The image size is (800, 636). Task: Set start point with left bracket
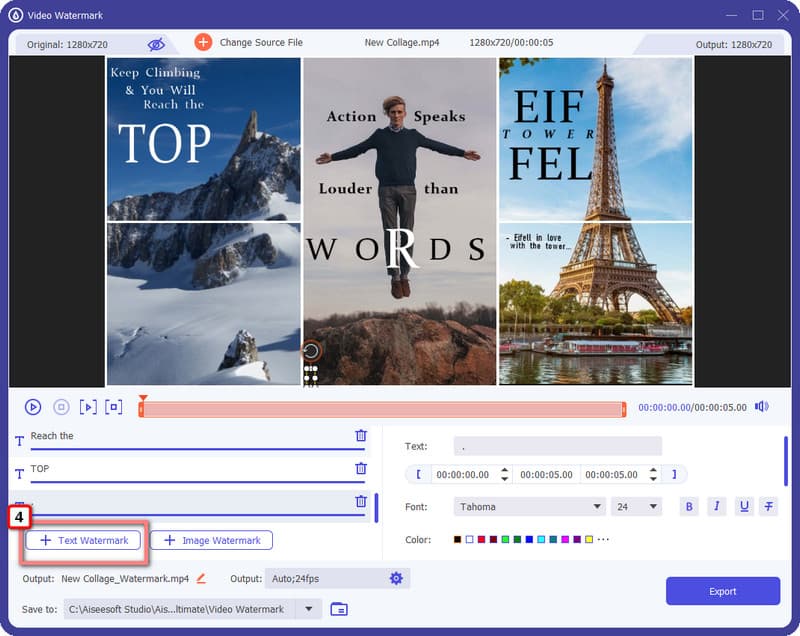[418, 475]
